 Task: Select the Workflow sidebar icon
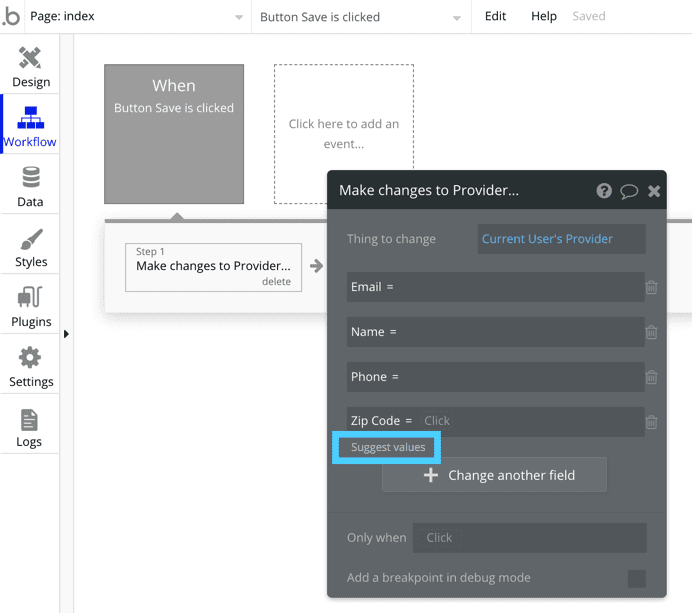30,127
